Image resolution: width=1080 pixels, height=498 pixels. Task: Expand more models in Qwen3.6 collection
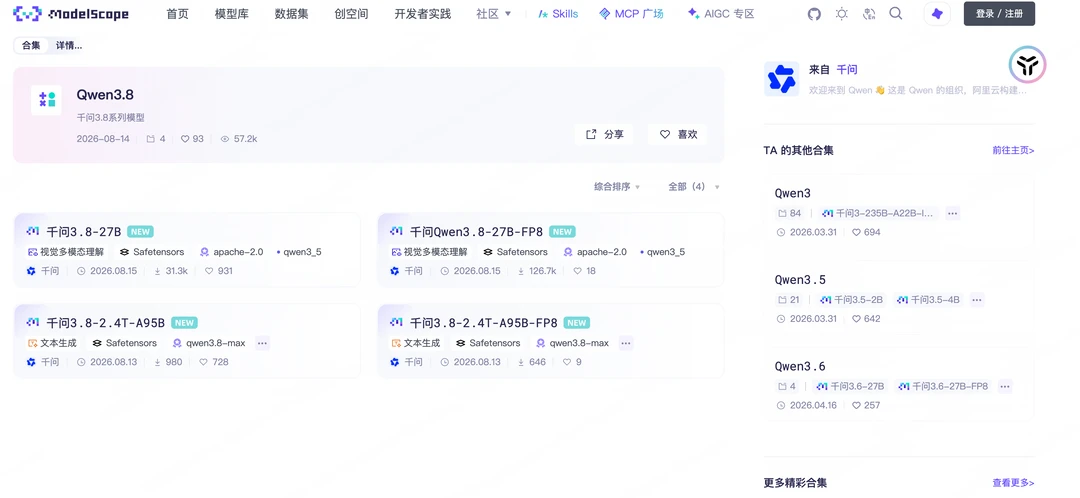[1005, 386]
